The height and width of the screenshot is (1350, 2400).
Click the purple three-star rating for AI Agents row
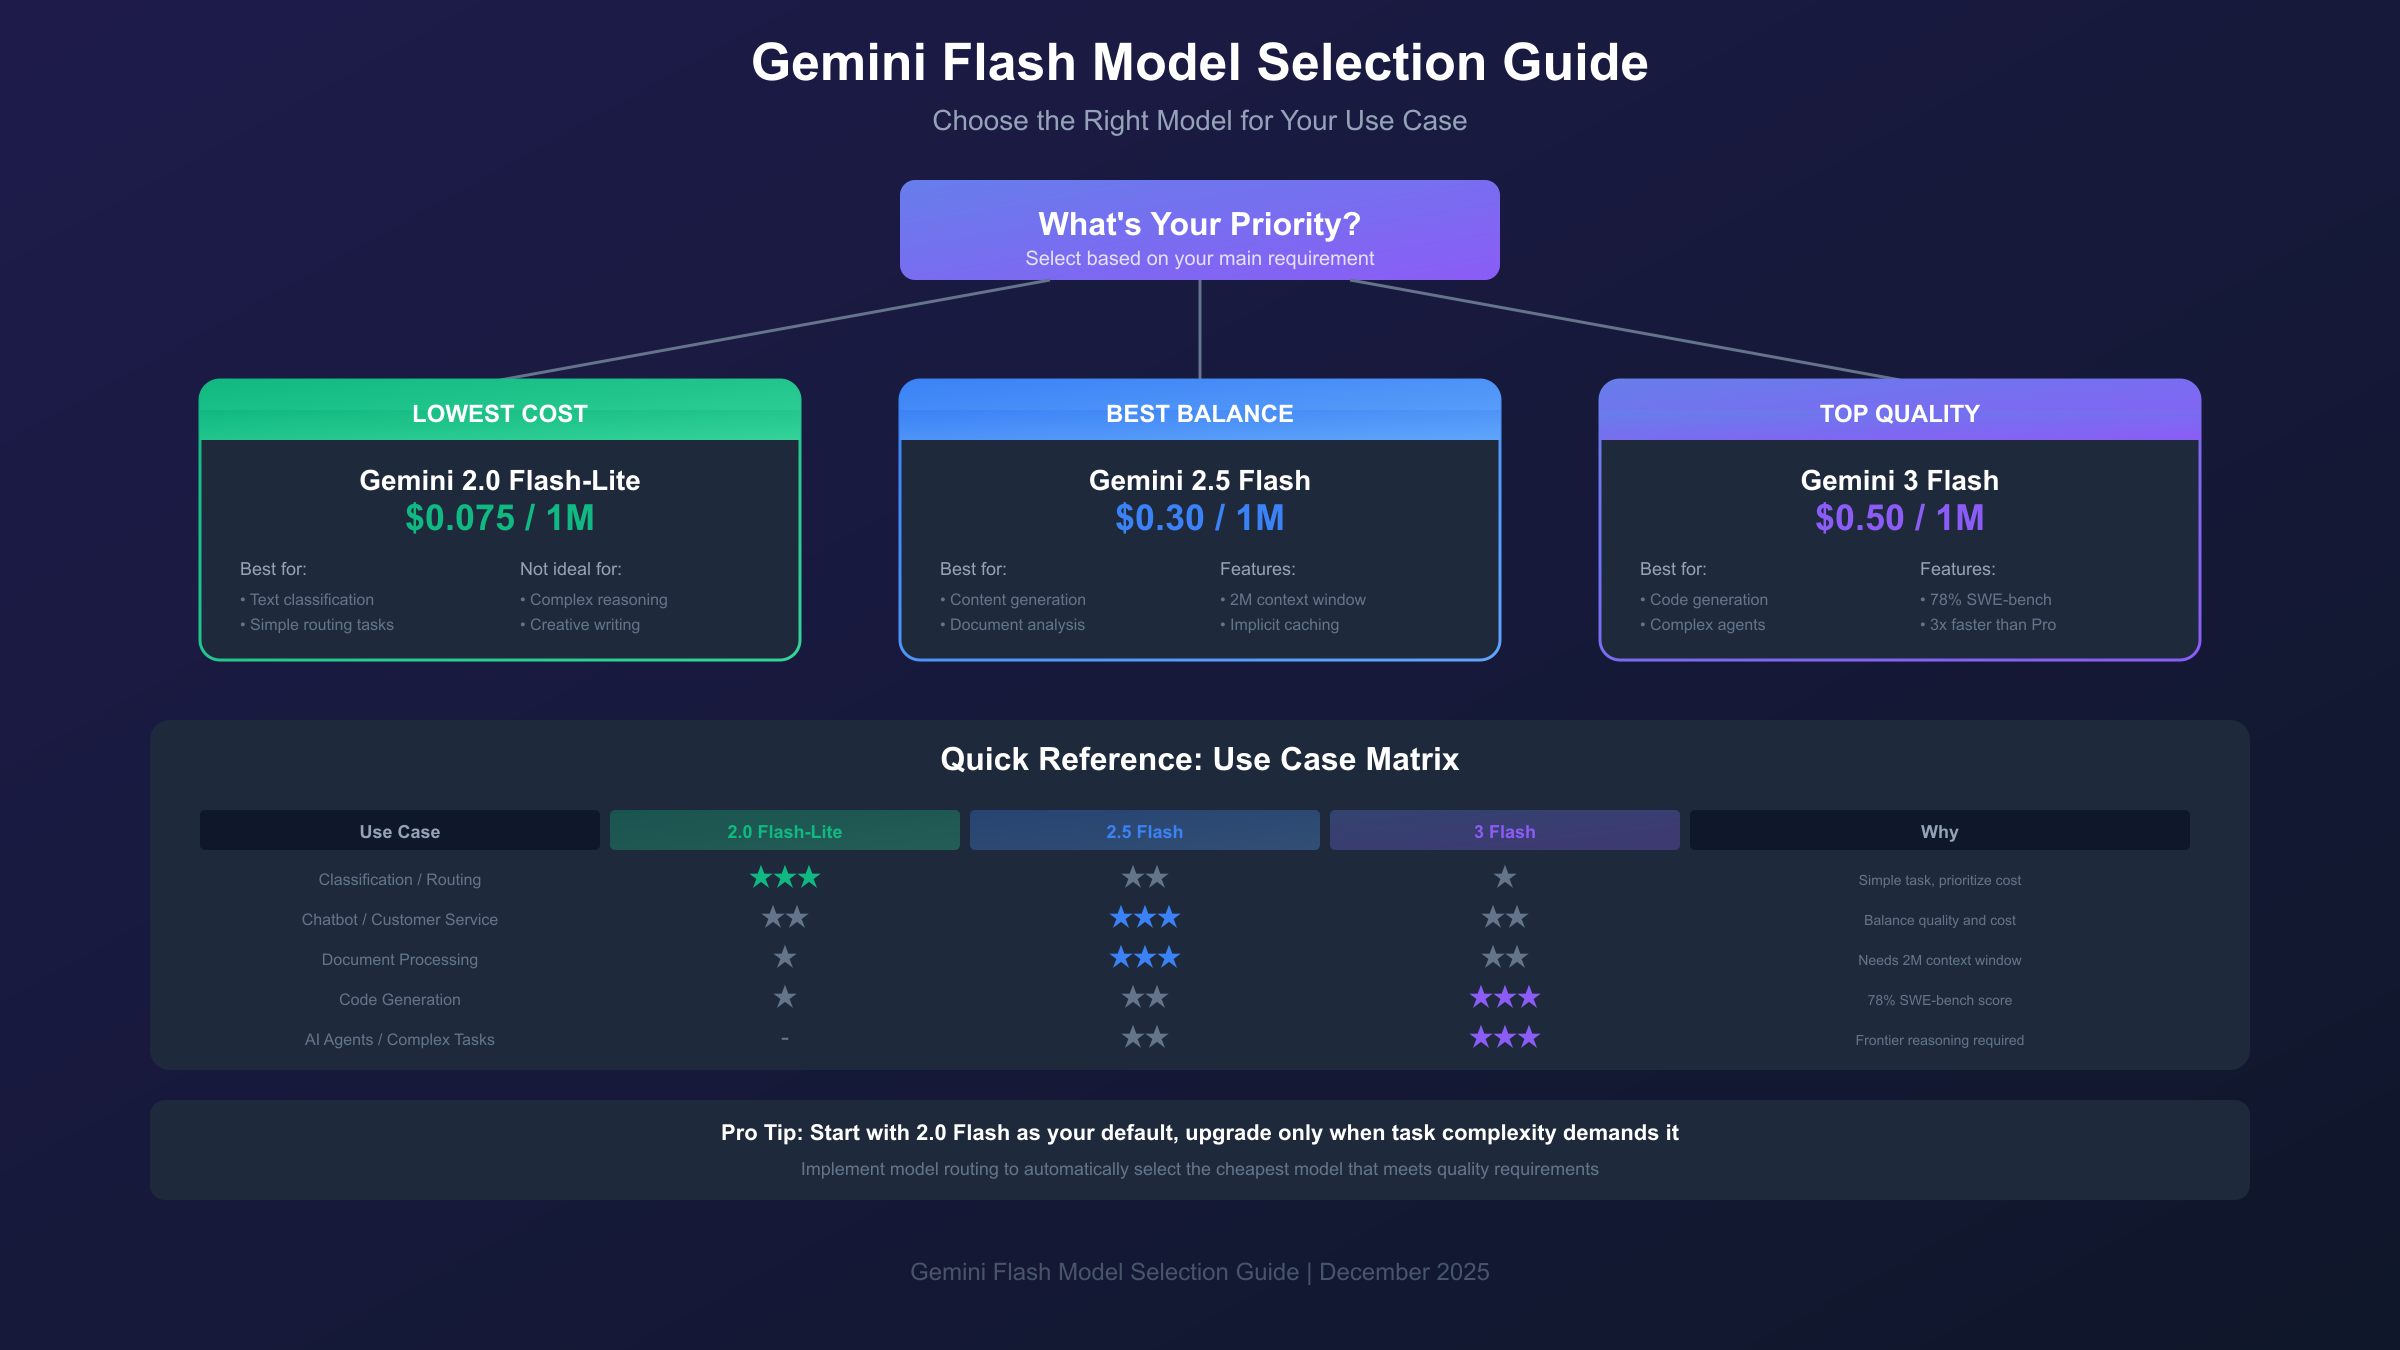pos(1505,1038)
